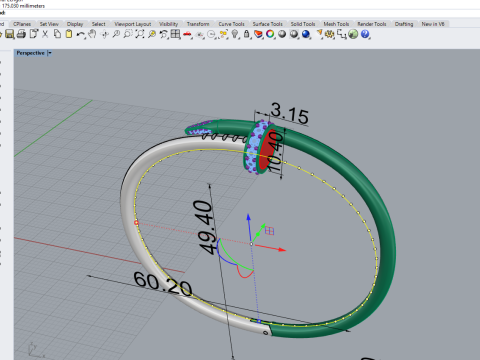Click the selection filter funnel icon
The width and height of the screenshot is (480, 360).
(319, 34)
